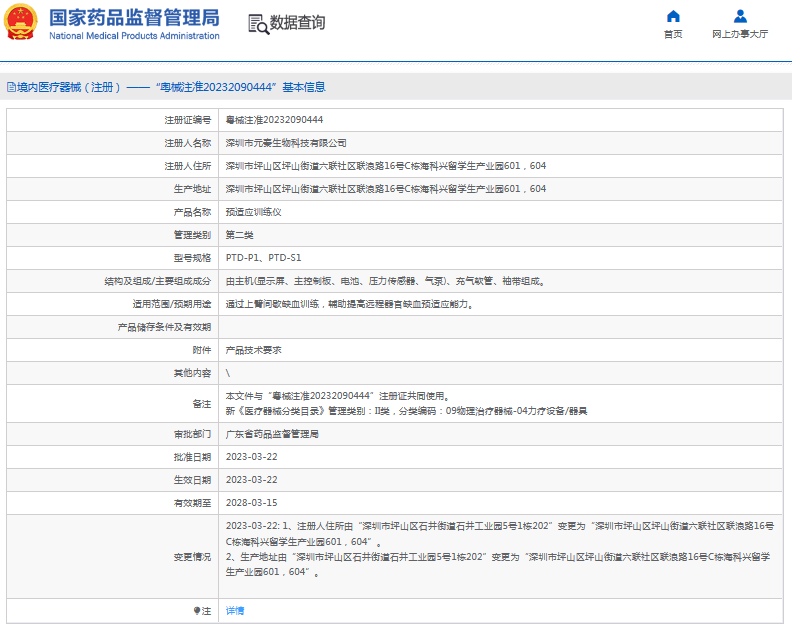Image resolution: width=792 pixels, height=630 pixels.
Task: Click the 适用范围 intended use description
Action: 350,304
